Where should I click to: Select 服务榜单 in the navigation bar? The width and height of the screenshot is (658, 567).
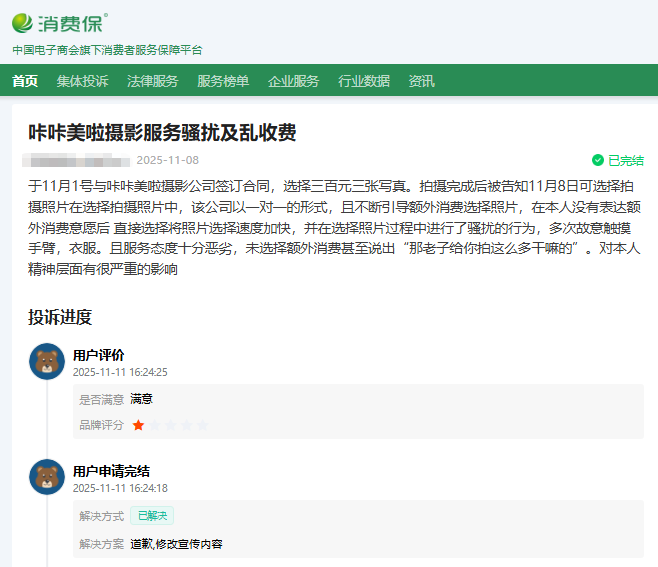[x=223, y=81]
